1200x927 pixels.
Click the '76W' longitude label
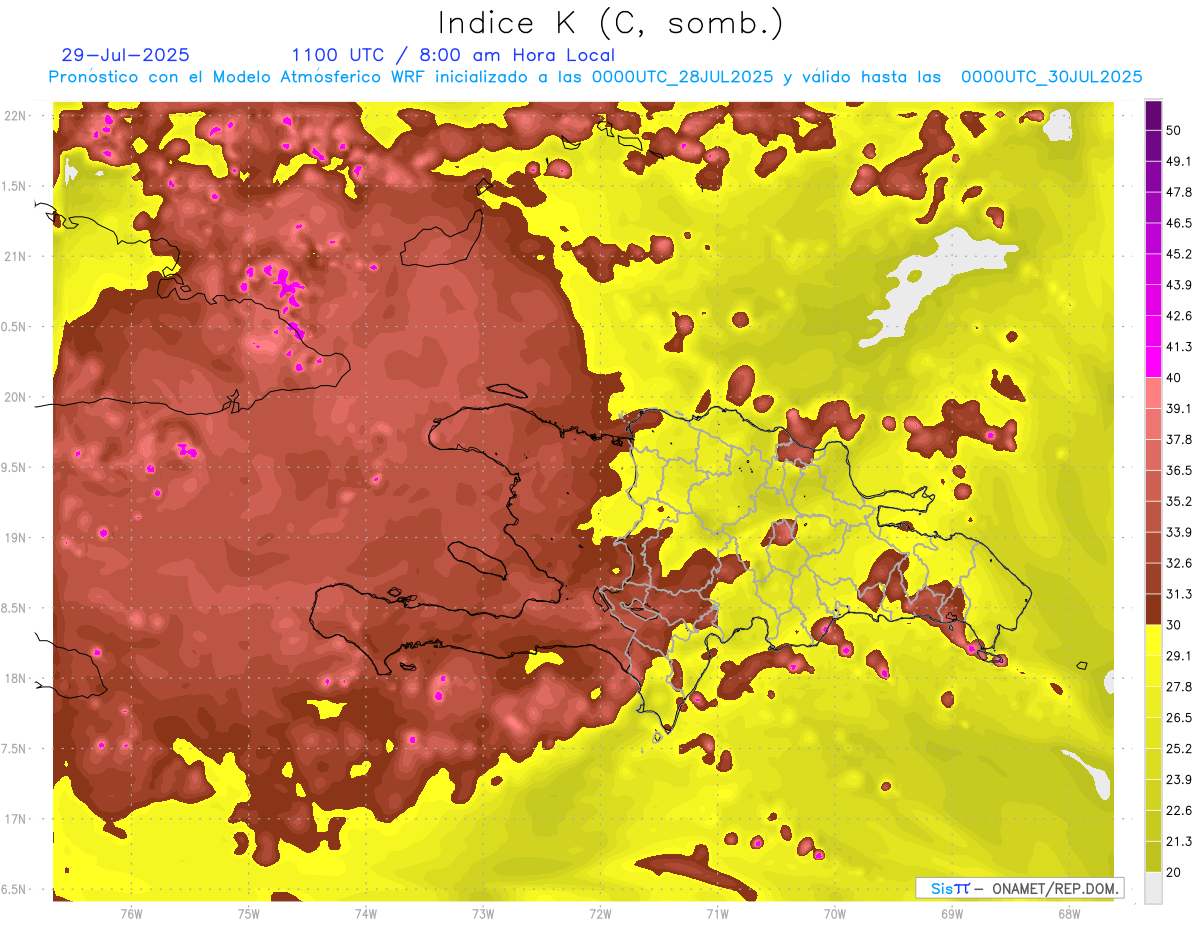(131, 913)
